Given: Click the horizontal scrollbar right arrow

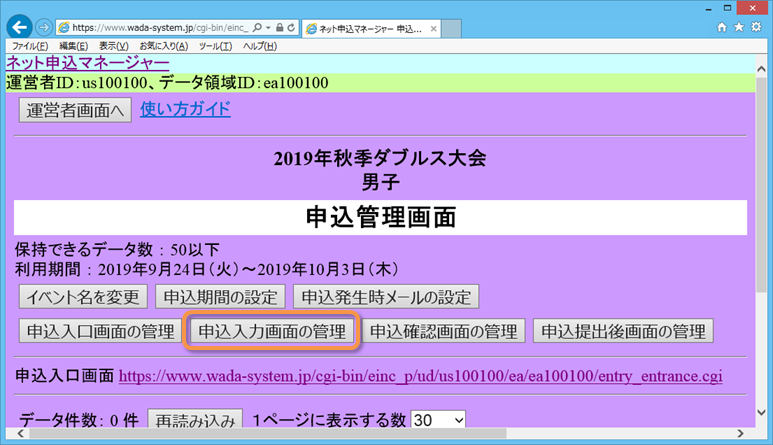Looking at the screenshot, I should point(740,433).
